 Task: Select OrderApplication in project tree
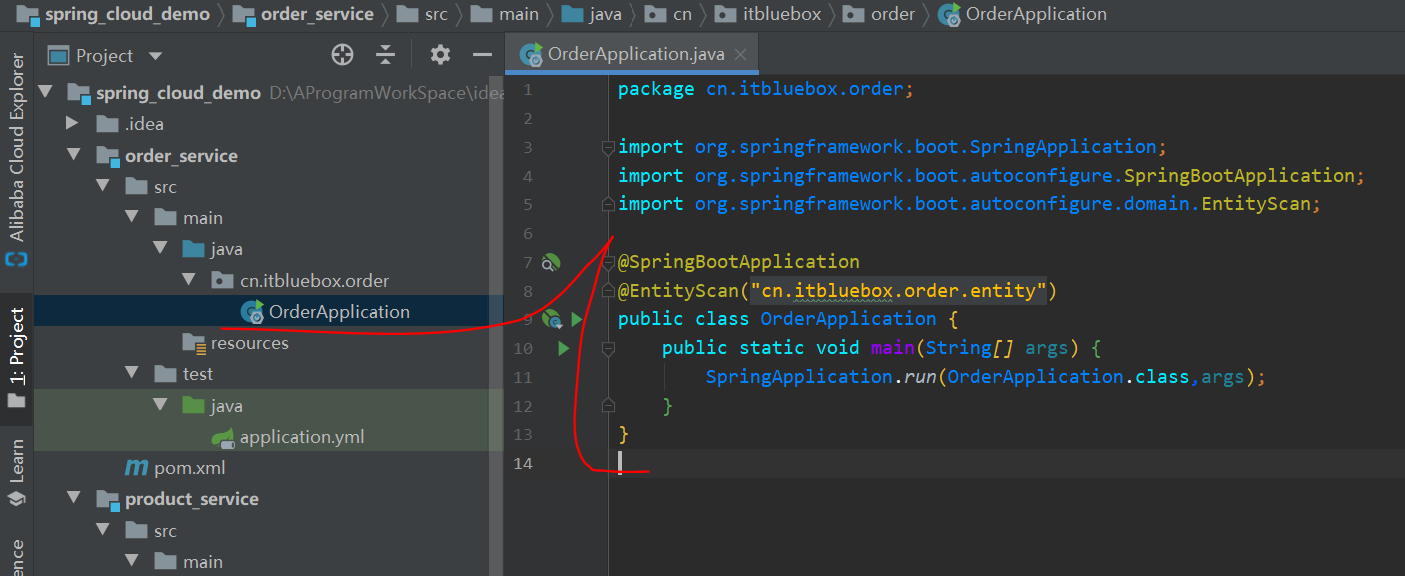[x=339, y=311]
